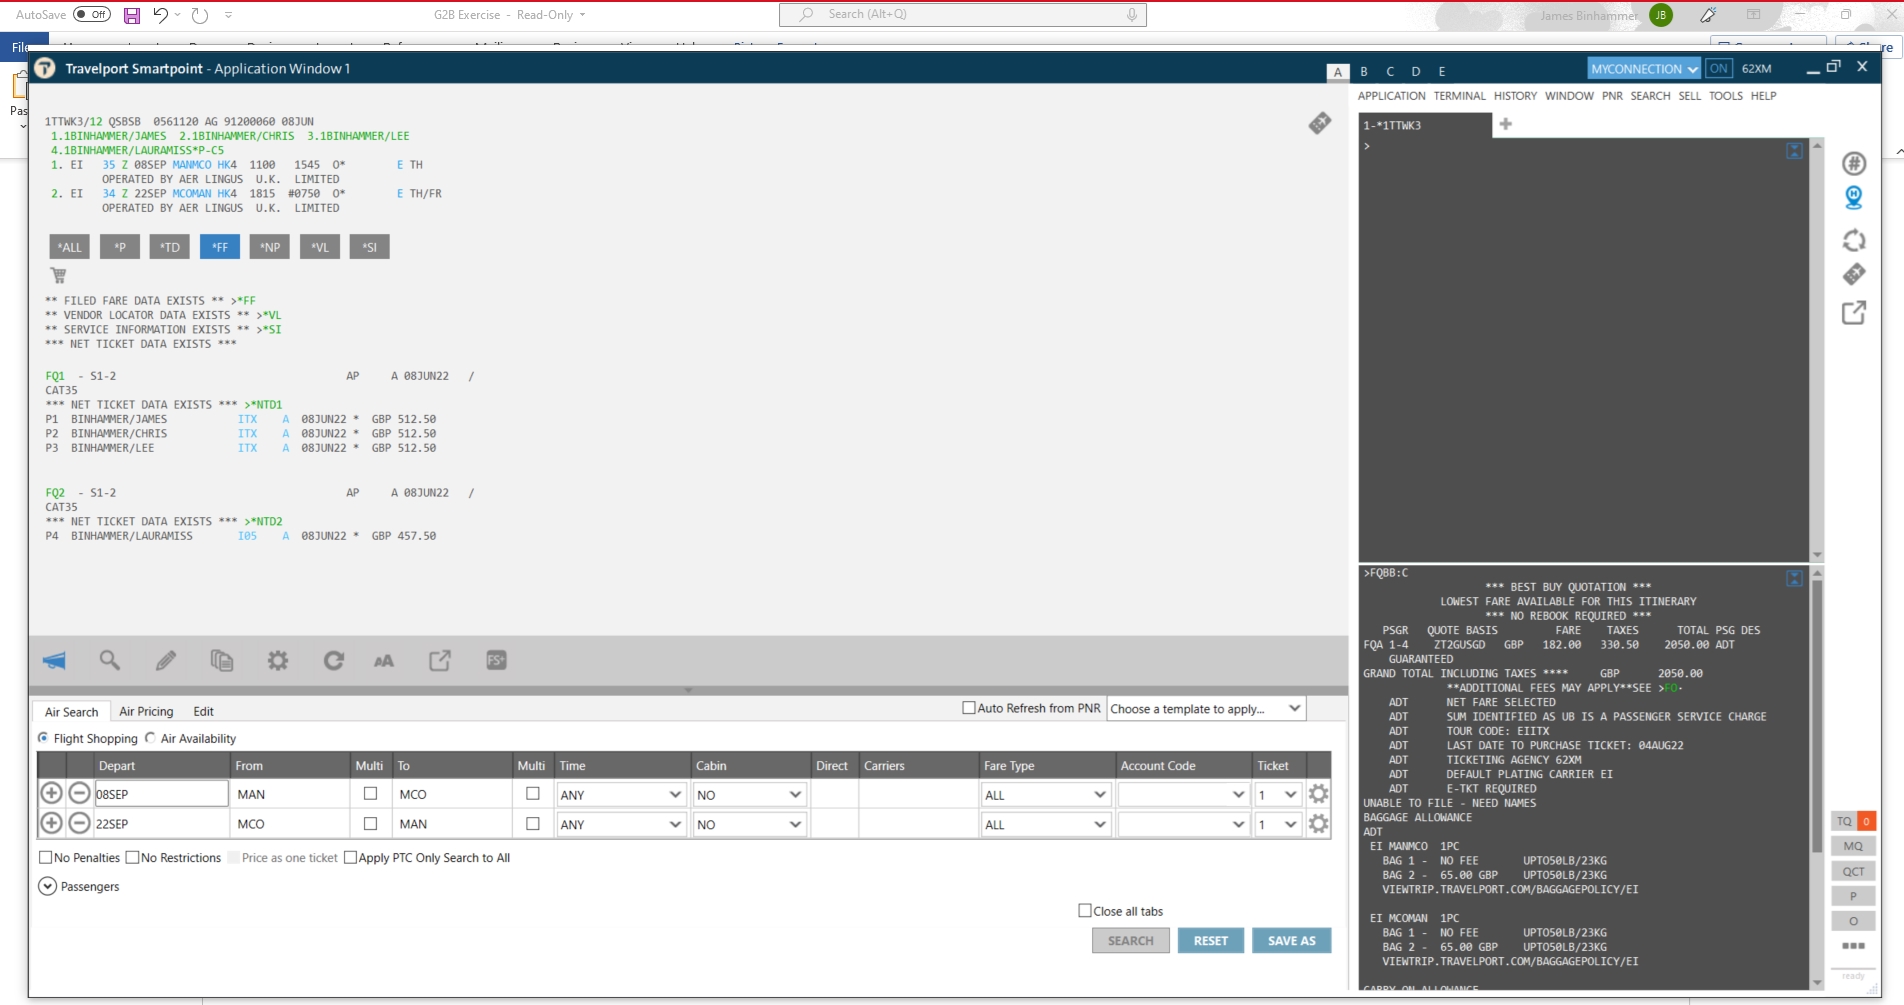The width and height of the screenshot is (1904, 1005).
Task: Click the RESET button
Action: pos(1211,941)
